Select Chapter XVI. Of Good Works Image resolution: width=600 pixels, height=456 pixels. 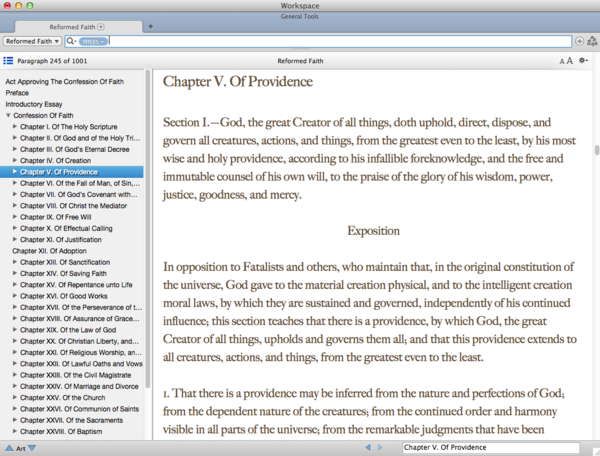[x=64, y=296]
